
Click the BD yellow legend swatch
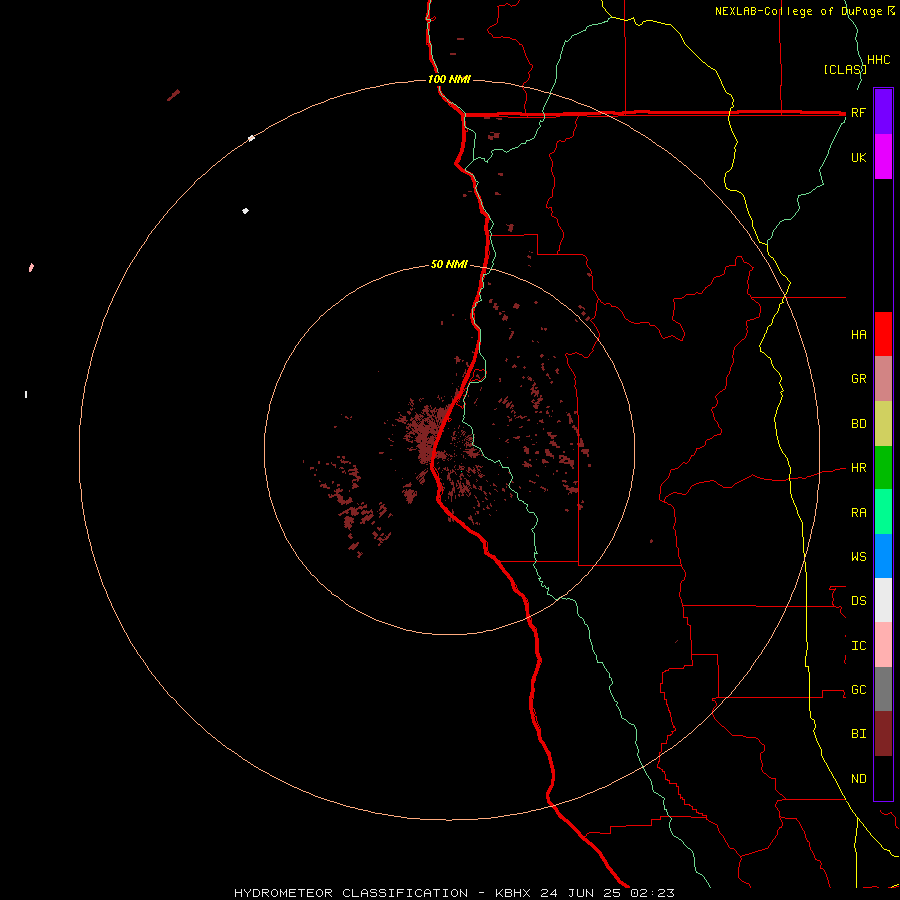coord(883,424)
